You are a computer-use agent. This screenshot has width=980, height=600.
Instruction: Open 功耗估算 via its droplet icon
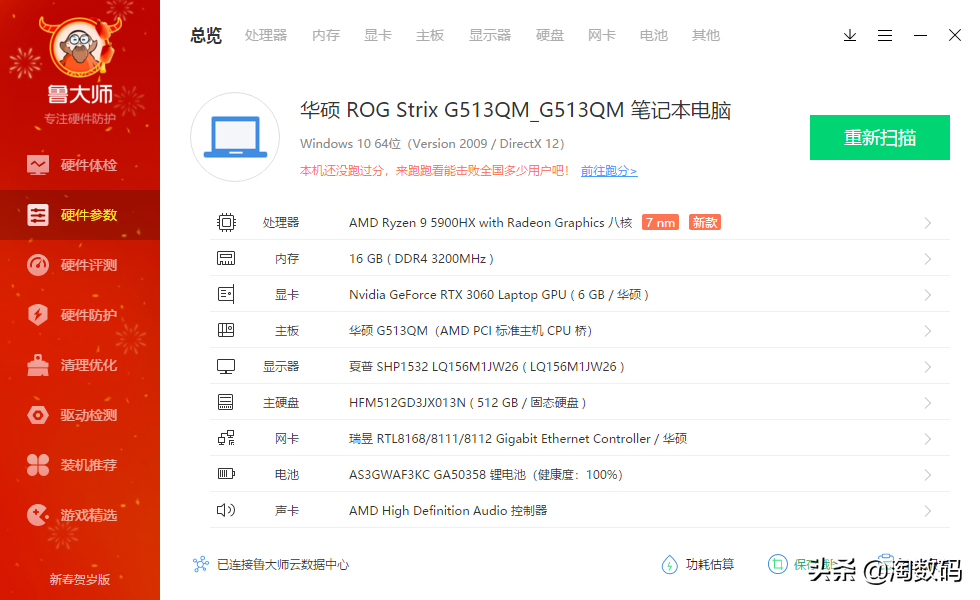669,564
